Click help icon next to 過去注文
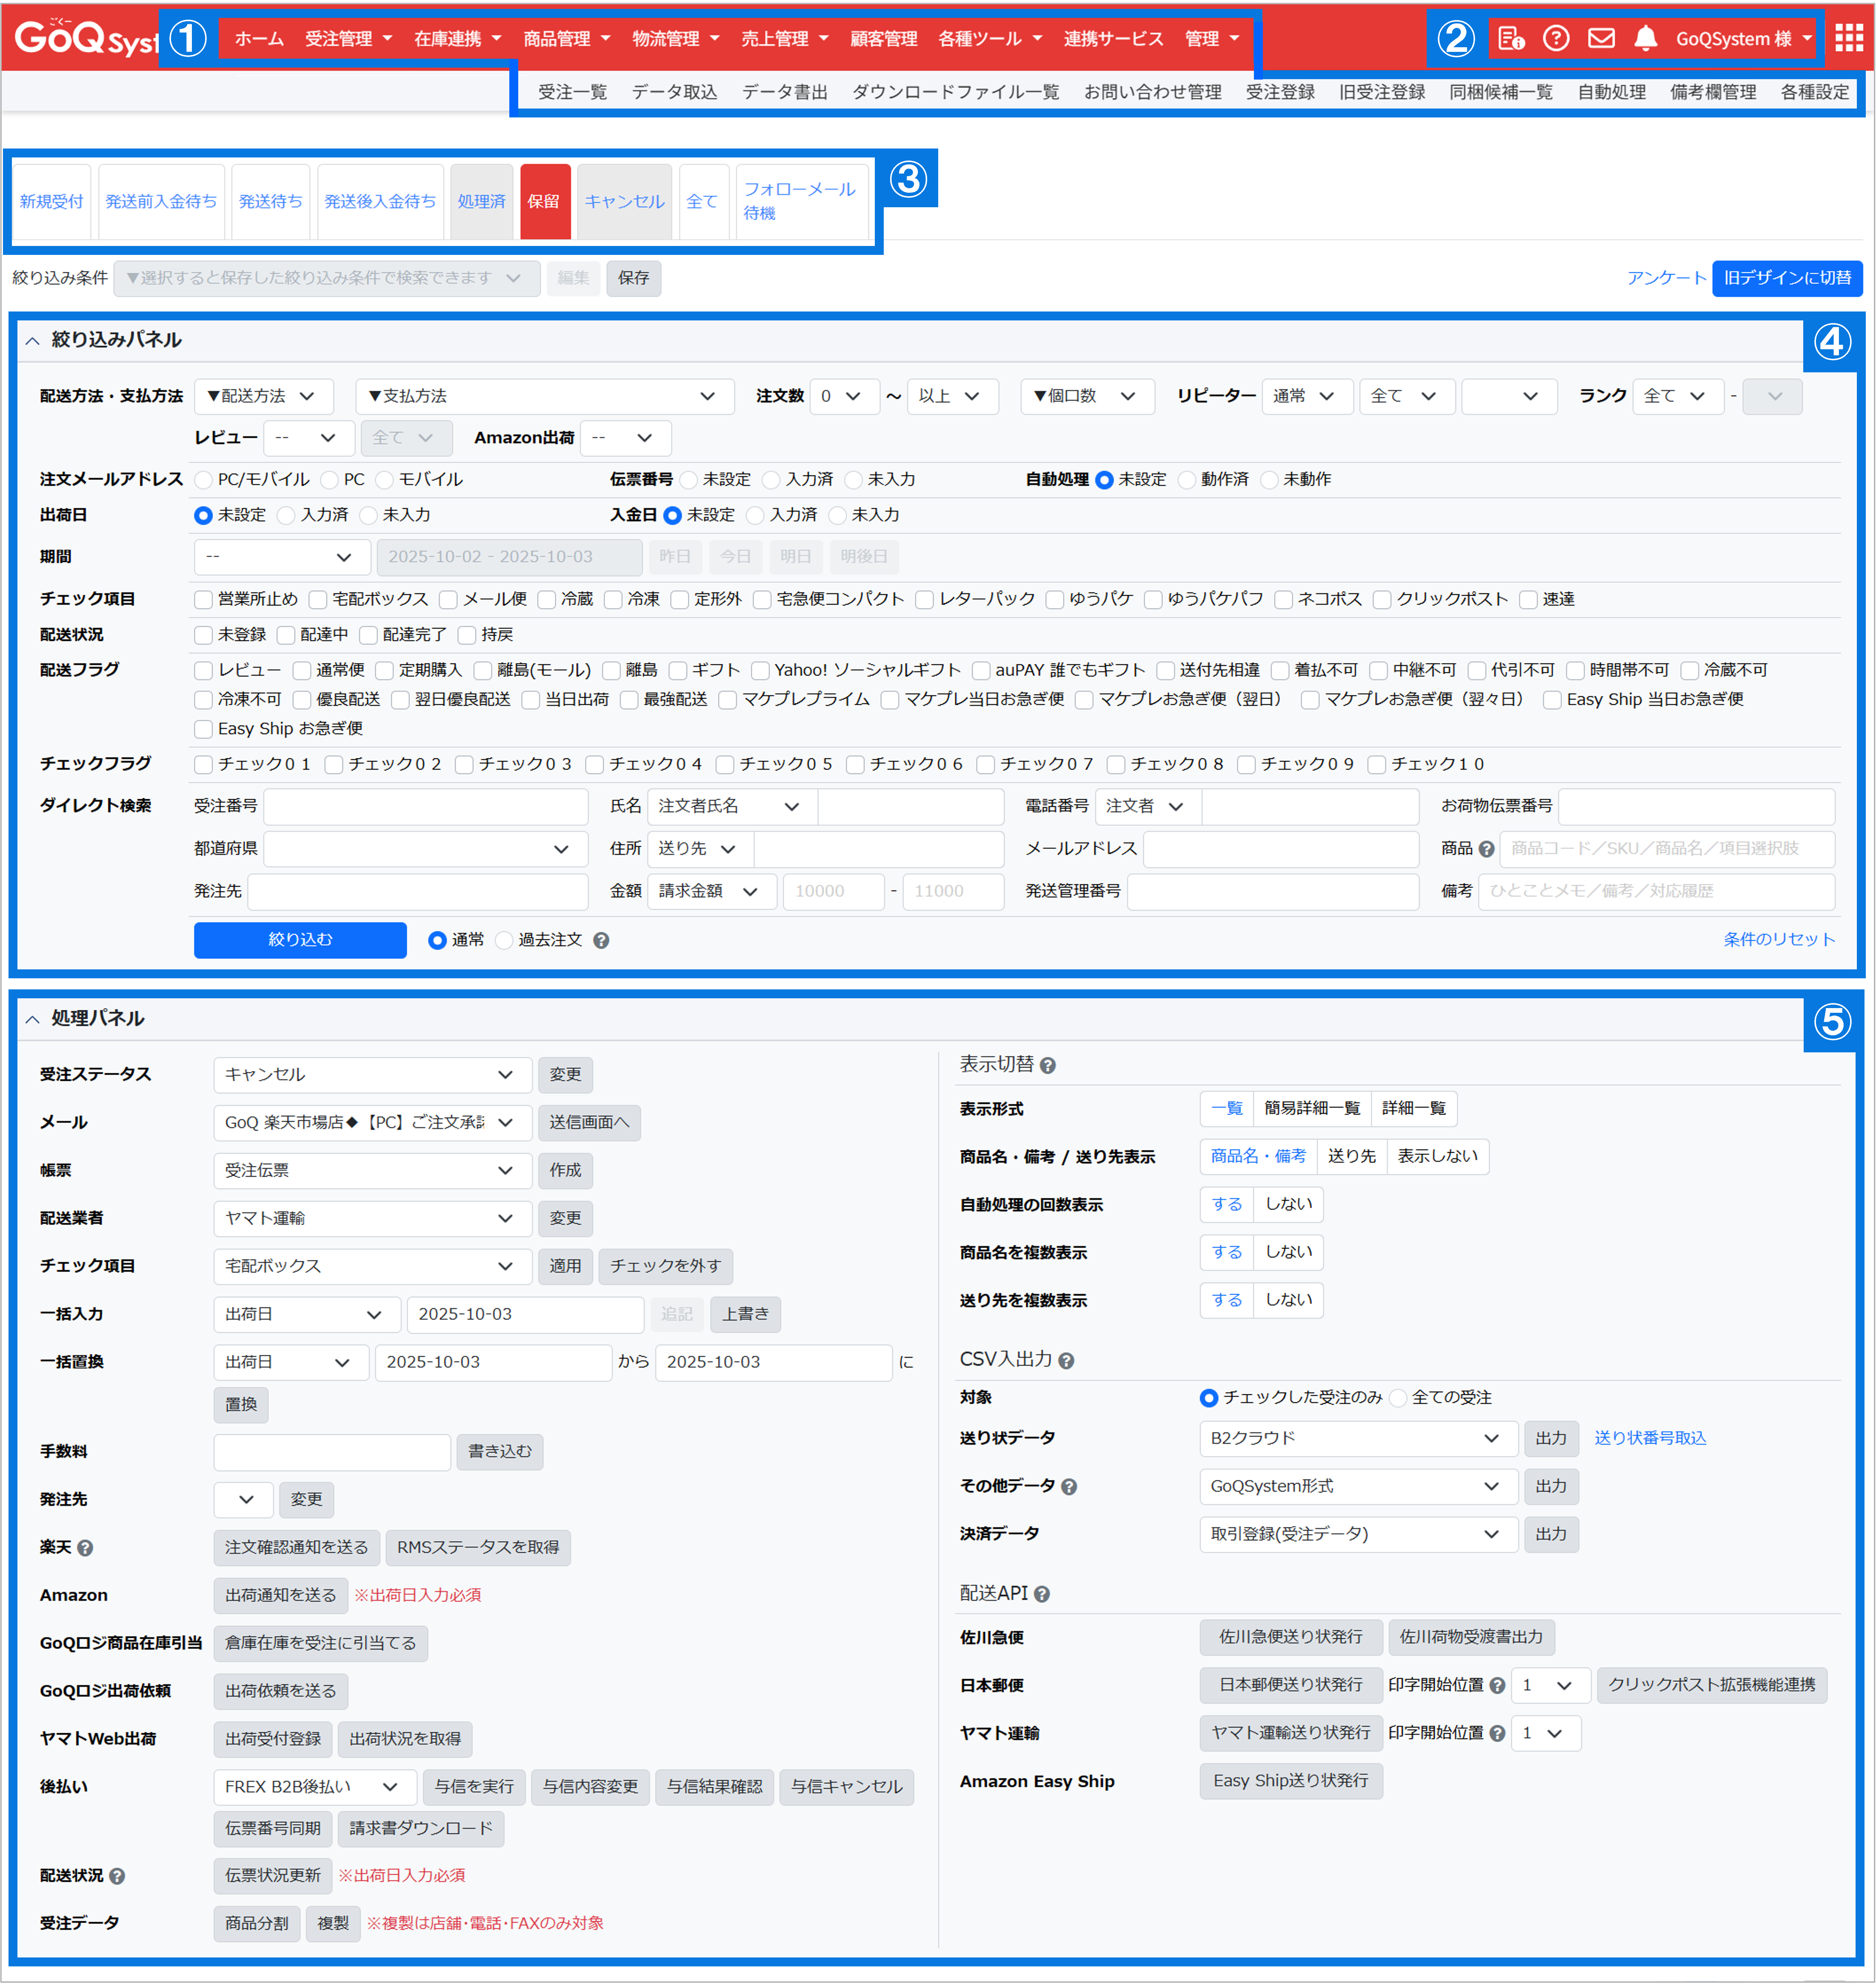Image resolution: width=1876 pixels, height=1983 pixels. click(x=601, y=940)
